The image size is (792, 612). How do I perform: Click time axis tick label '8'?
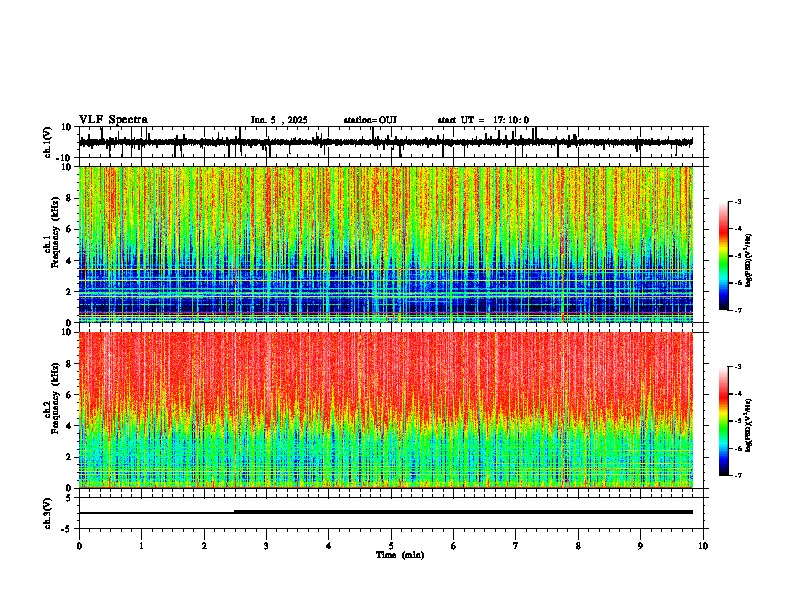tap(578, 546)
